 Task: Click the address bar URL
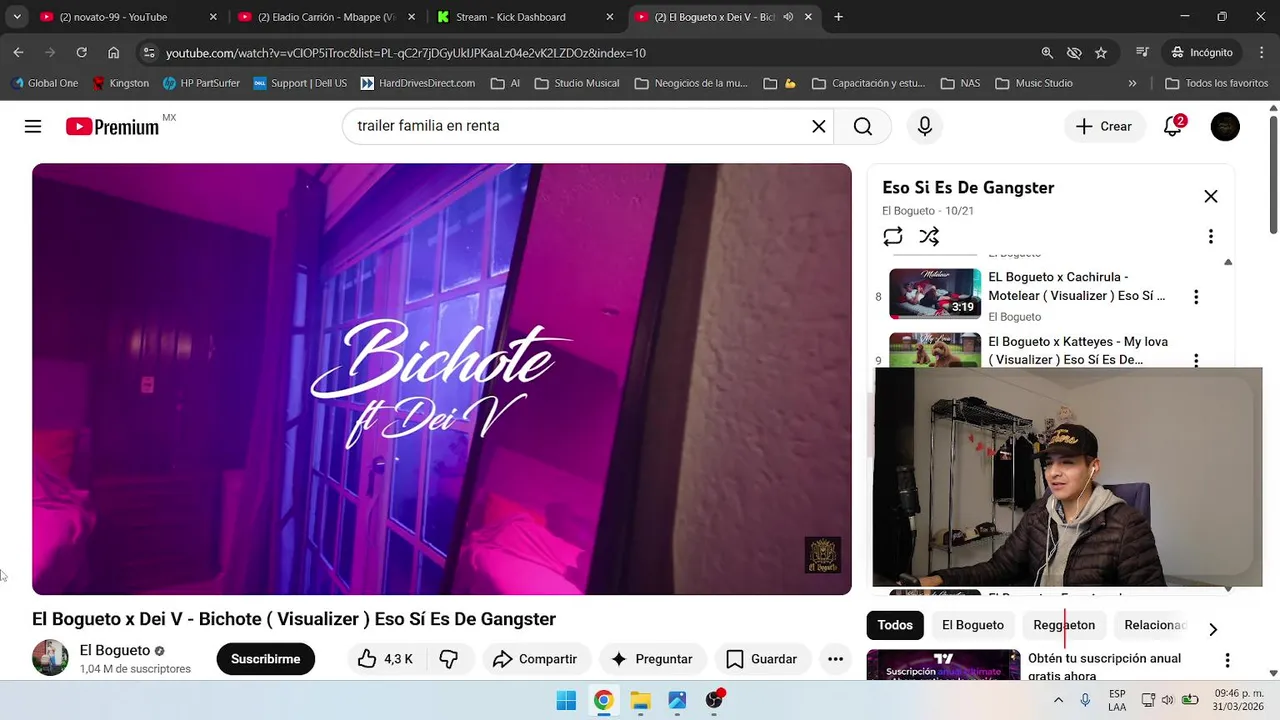(405, 53)
